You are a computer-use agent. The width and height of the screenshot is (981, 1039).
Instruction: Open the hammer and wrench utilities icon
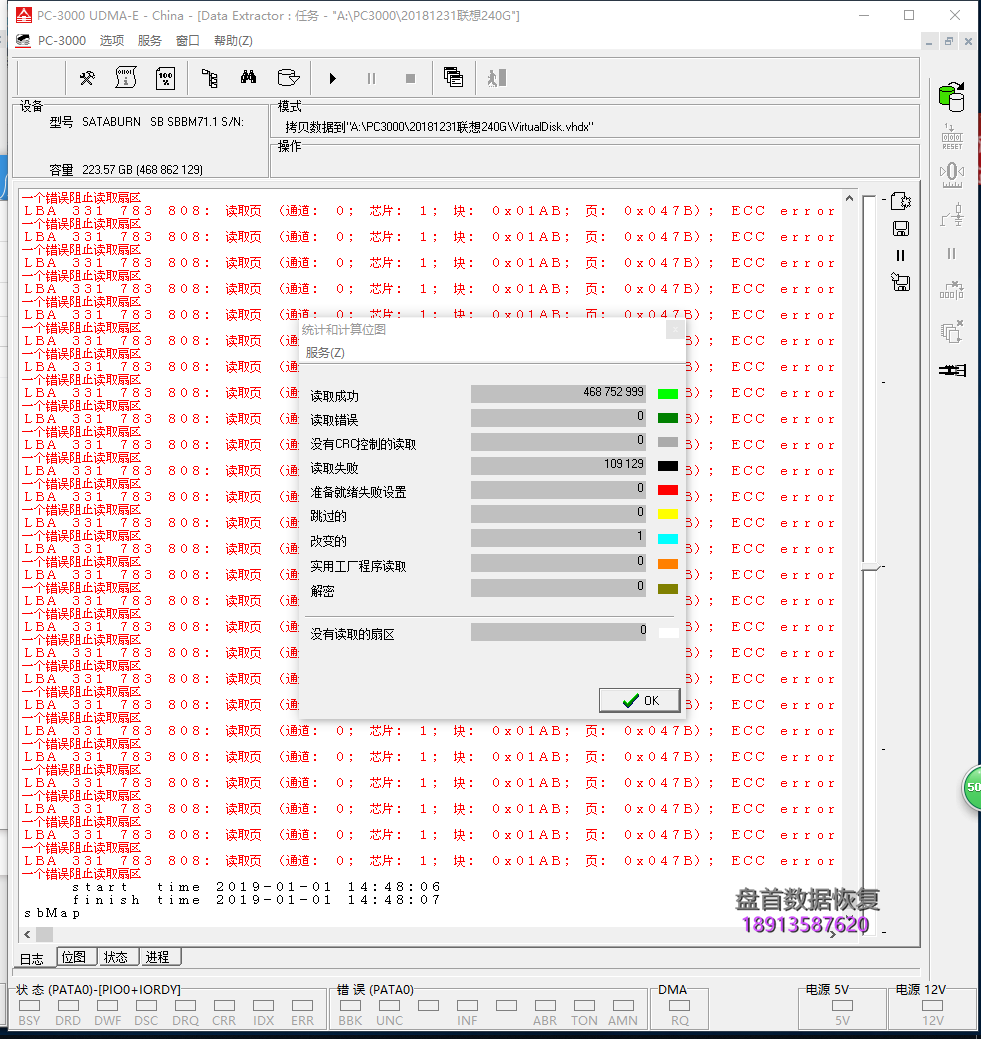(87, 78)
